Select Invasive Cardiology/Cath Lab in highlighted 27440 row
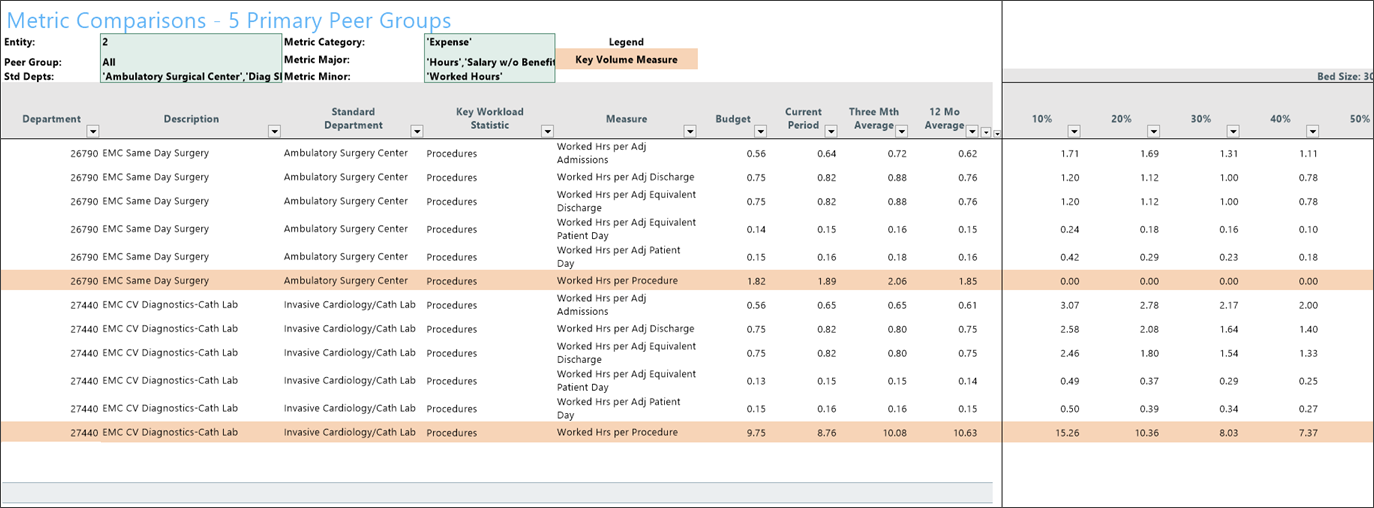This screenshot has width=1374, height=508. 350,433
